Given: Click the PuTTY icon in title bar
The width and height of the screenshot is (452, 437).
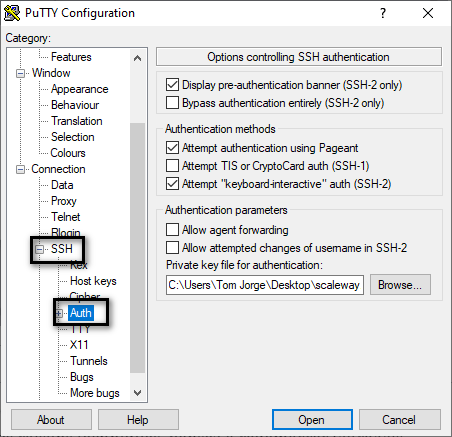Looking at the screenshot, I should (x=12, y=13).
